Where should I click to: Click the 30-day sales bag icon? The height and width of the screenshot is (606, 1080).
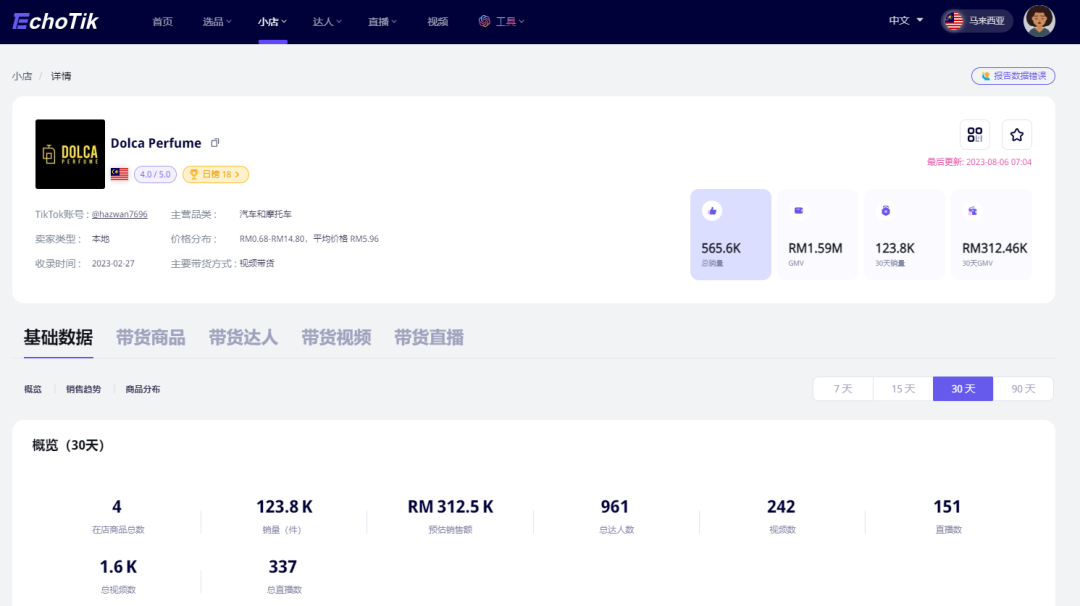[x=886, y=211]
